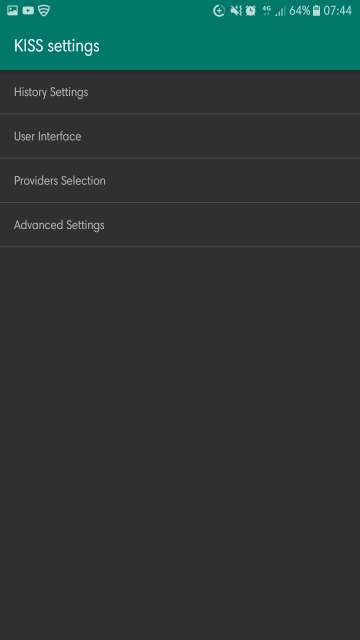Open the User Interface settings
This screenshot has width=360, height=640.
[x=180, y=136]
